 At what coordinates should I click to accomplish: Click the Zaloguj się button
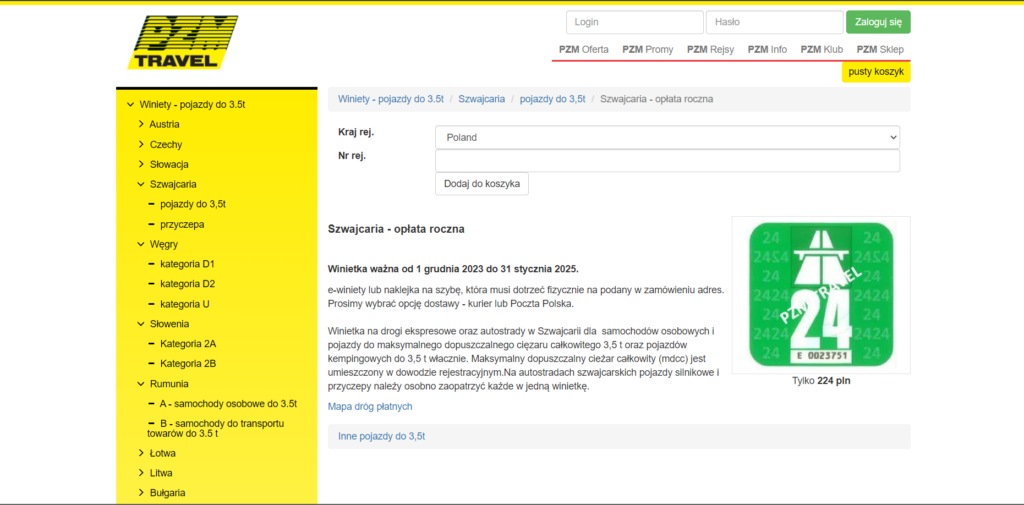pyautogui.click(x=877, y=22)
